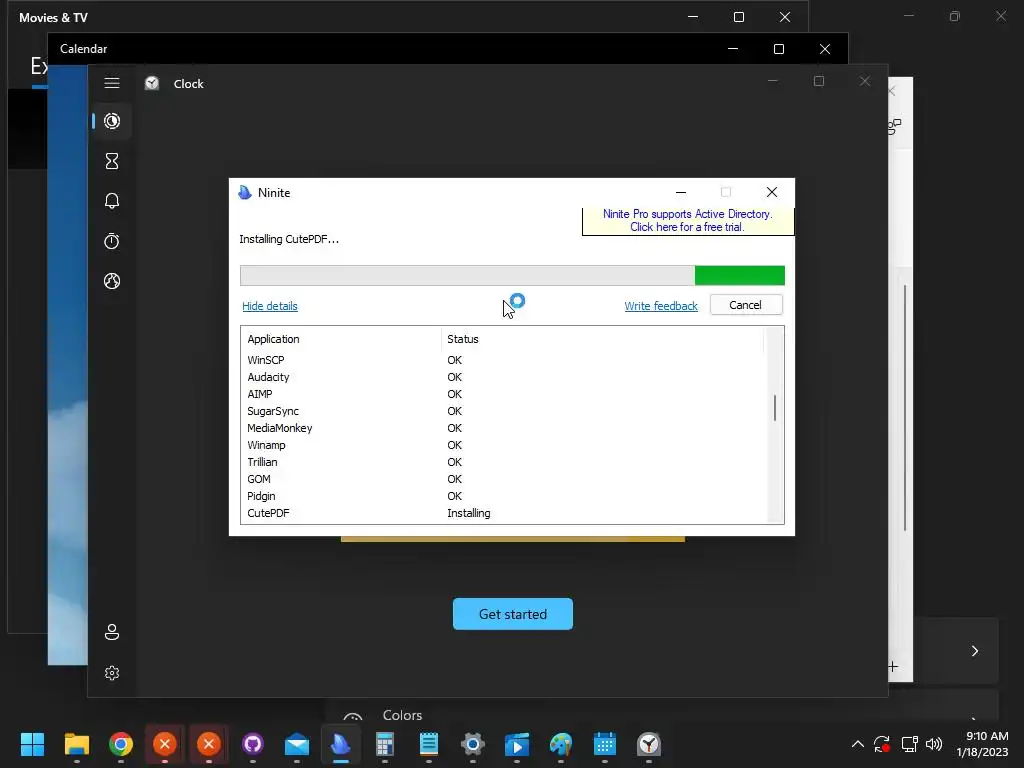1024x768 pixels.
Task: Open Google Chrome from the taskbar
Action: click(121, 744)
